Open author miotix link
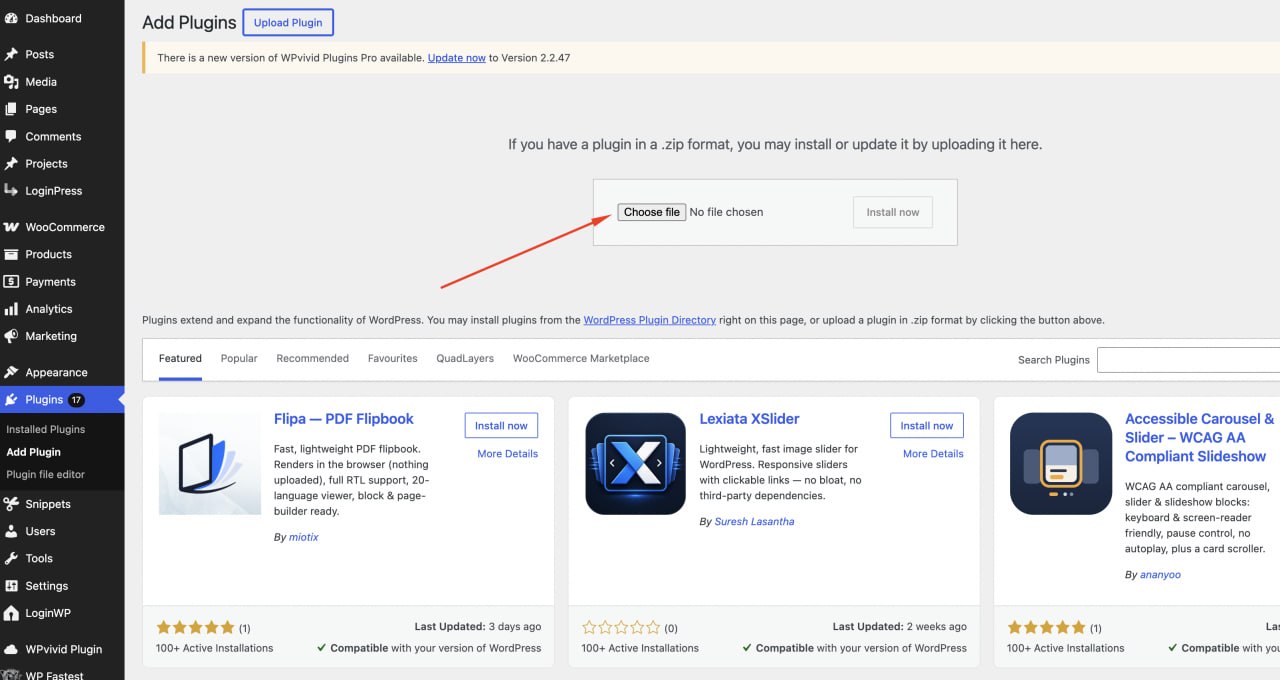This screenshot has width=1280, height=680. [x=304, y=537]
